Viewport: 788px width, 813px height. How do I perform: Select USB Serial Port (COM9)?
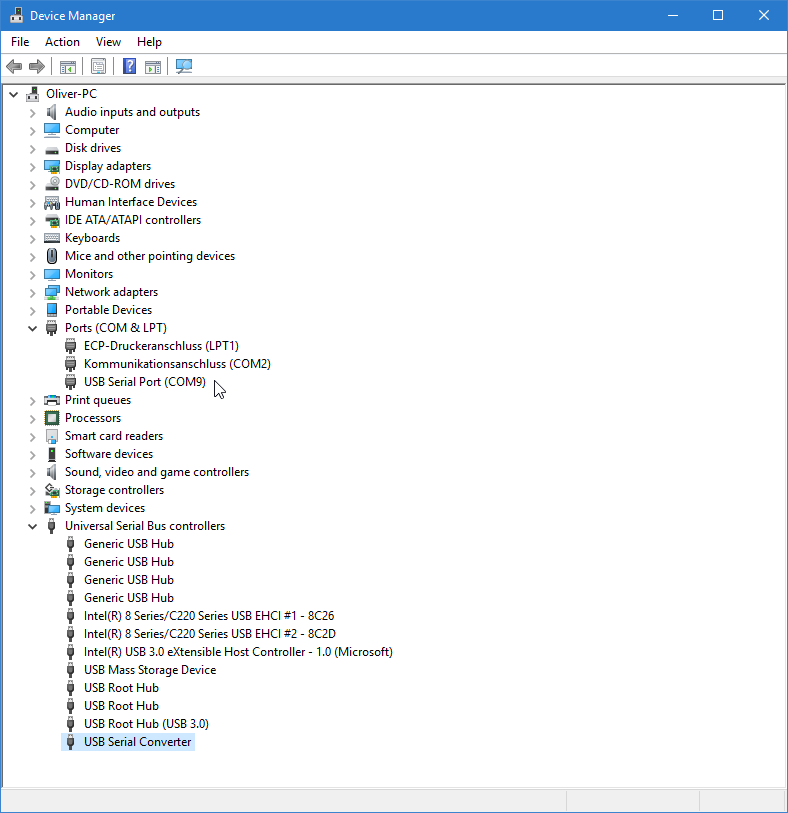[x=144, y=382]
